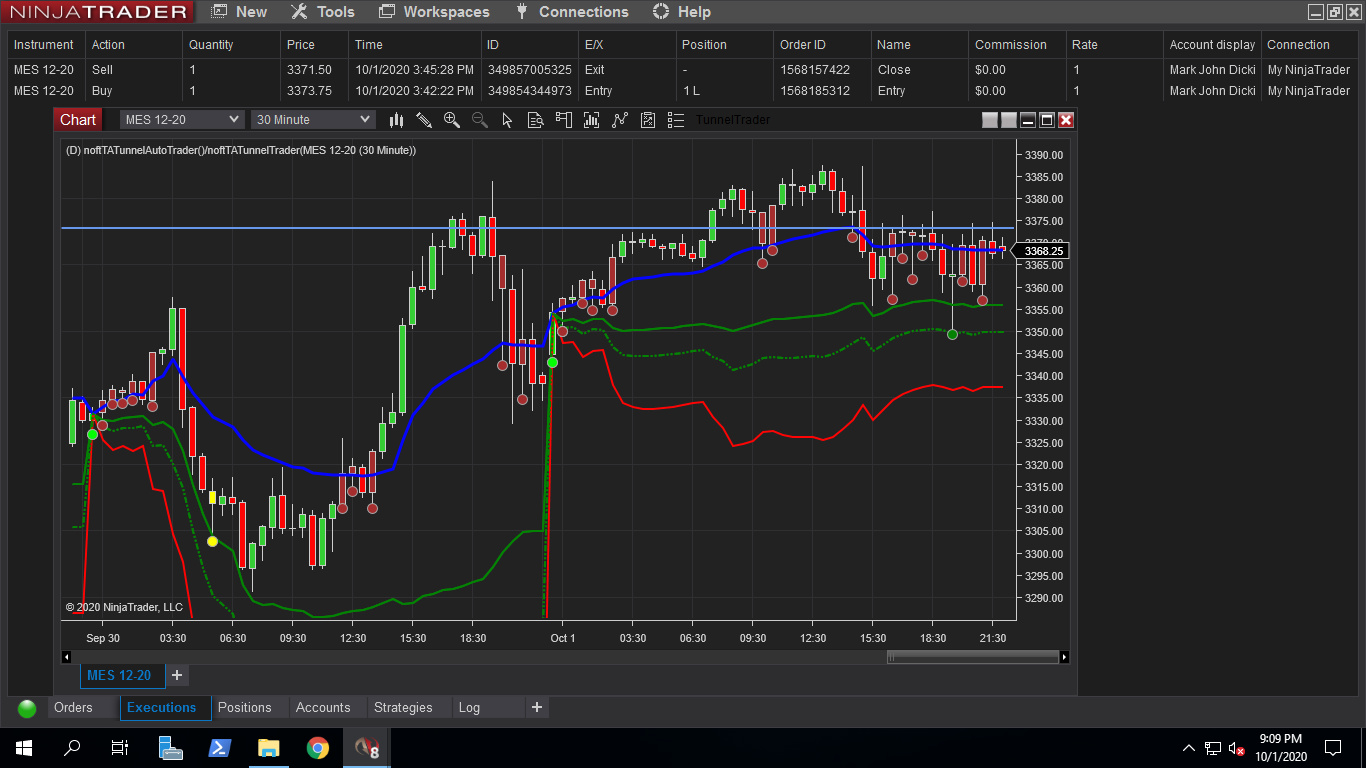Open Google Chrome from the taskbar
This screenshot has width=1366, height=768.
point(318,747)
